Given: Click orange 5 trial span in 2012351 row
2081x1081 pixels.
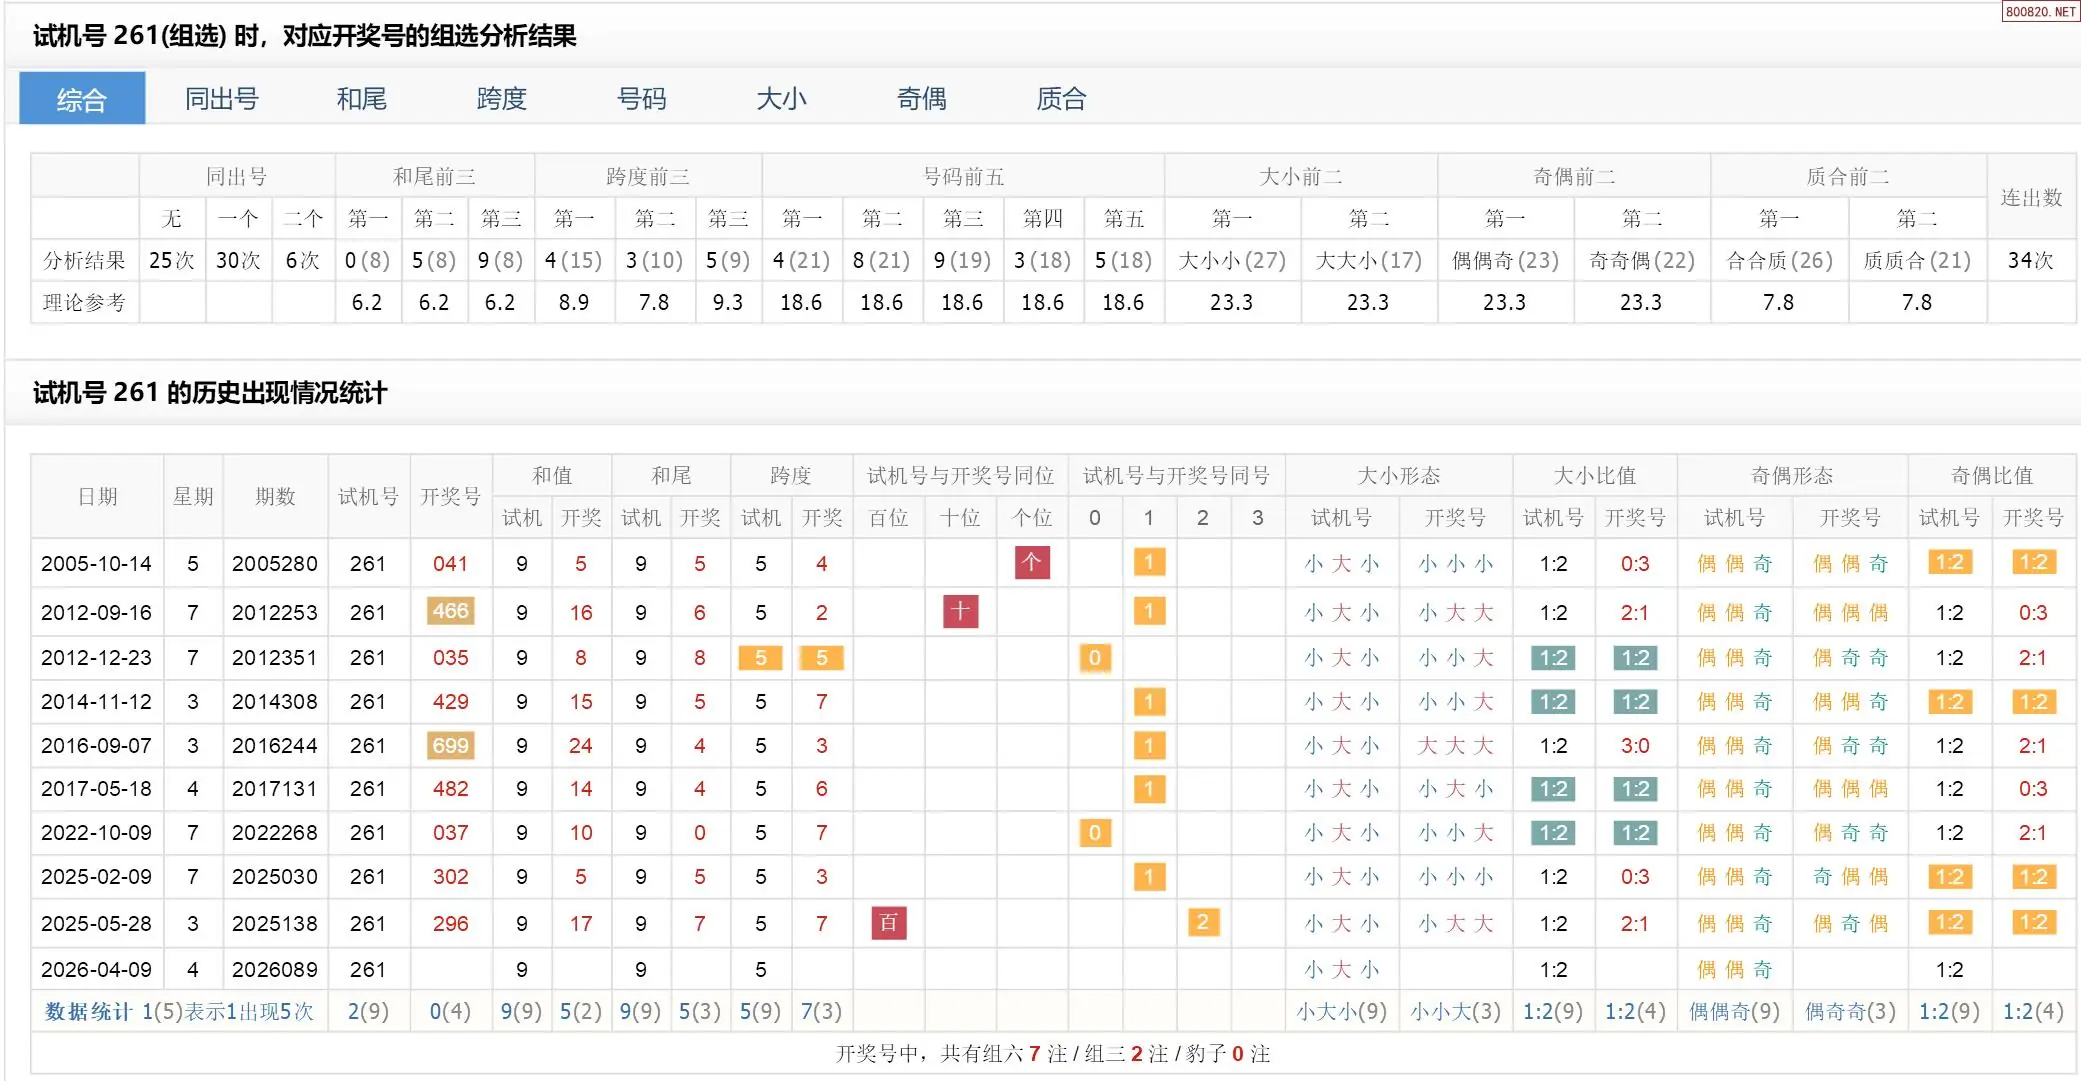Looking at the screenshot, I should 760,658.
